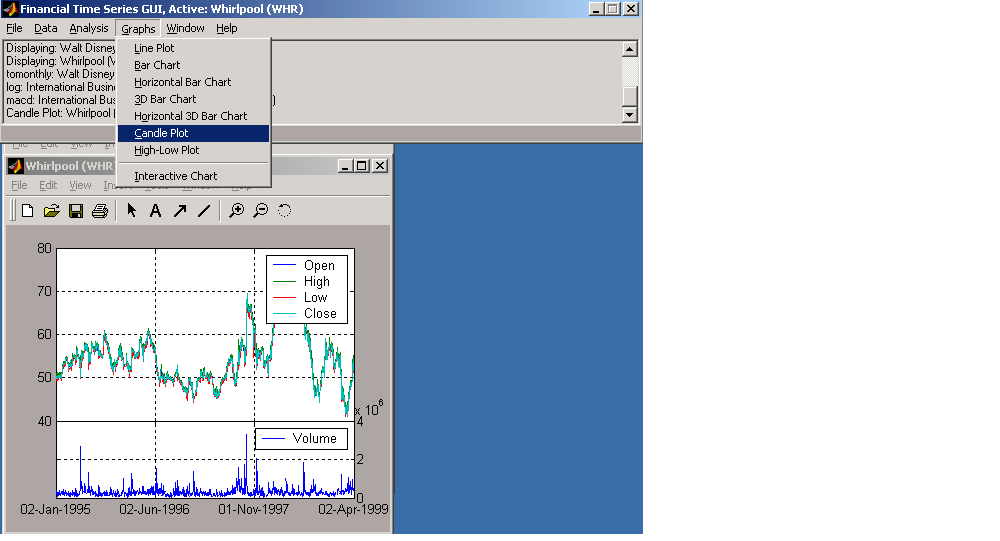This screenshot has height=541, width=1000.
Task: Choose Line Plot from Graphs menu
Action: tap(193, 48)
